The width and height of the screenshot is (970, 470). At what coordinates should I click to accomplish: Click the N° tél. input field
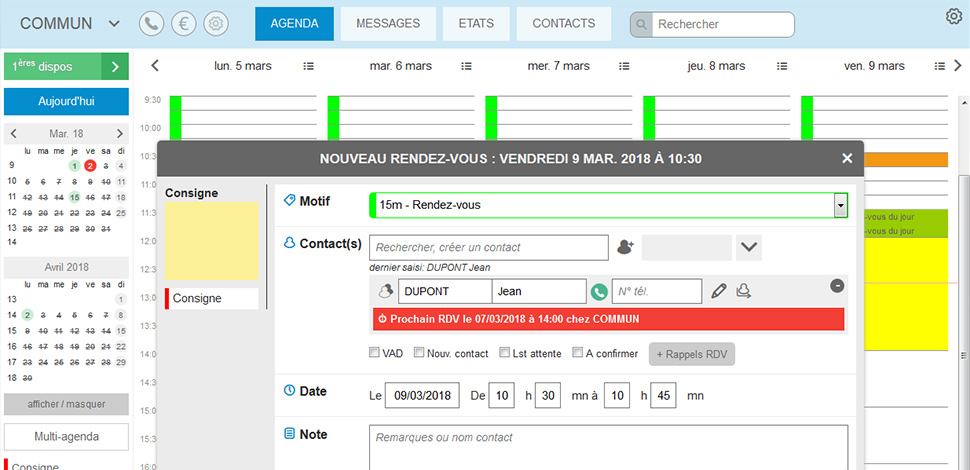657,291
